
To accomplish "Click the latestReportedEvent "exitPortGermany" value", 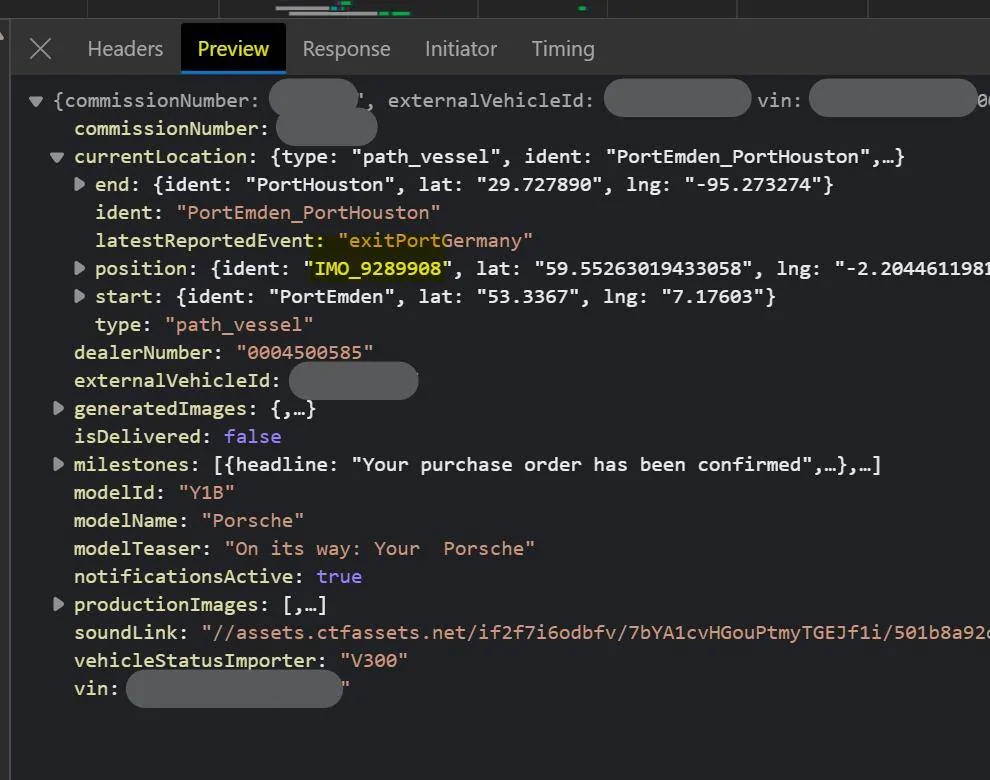I will click(435, 241).
